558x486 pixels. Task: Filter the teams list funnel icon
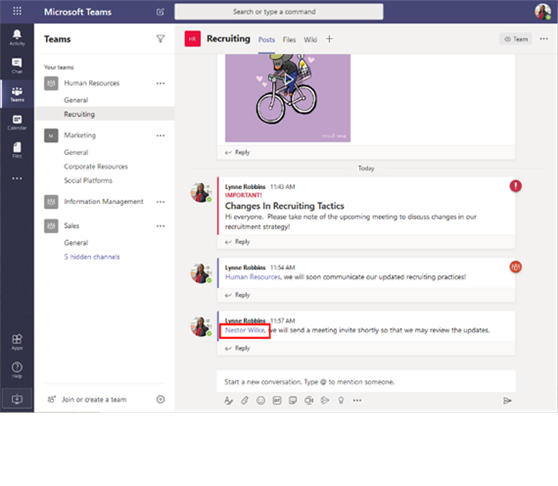(160, 39)
